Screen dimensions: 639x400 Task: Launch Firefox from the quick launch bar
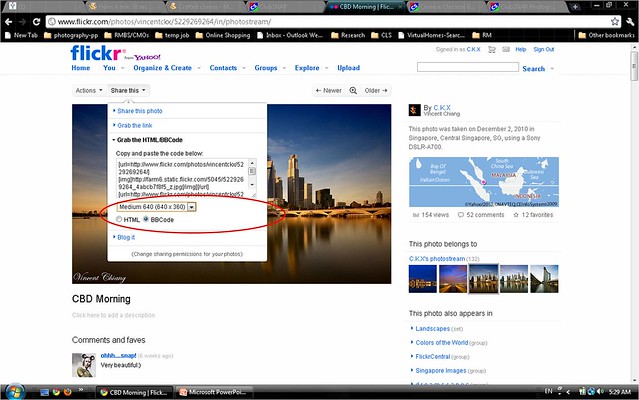pos(68,392)
